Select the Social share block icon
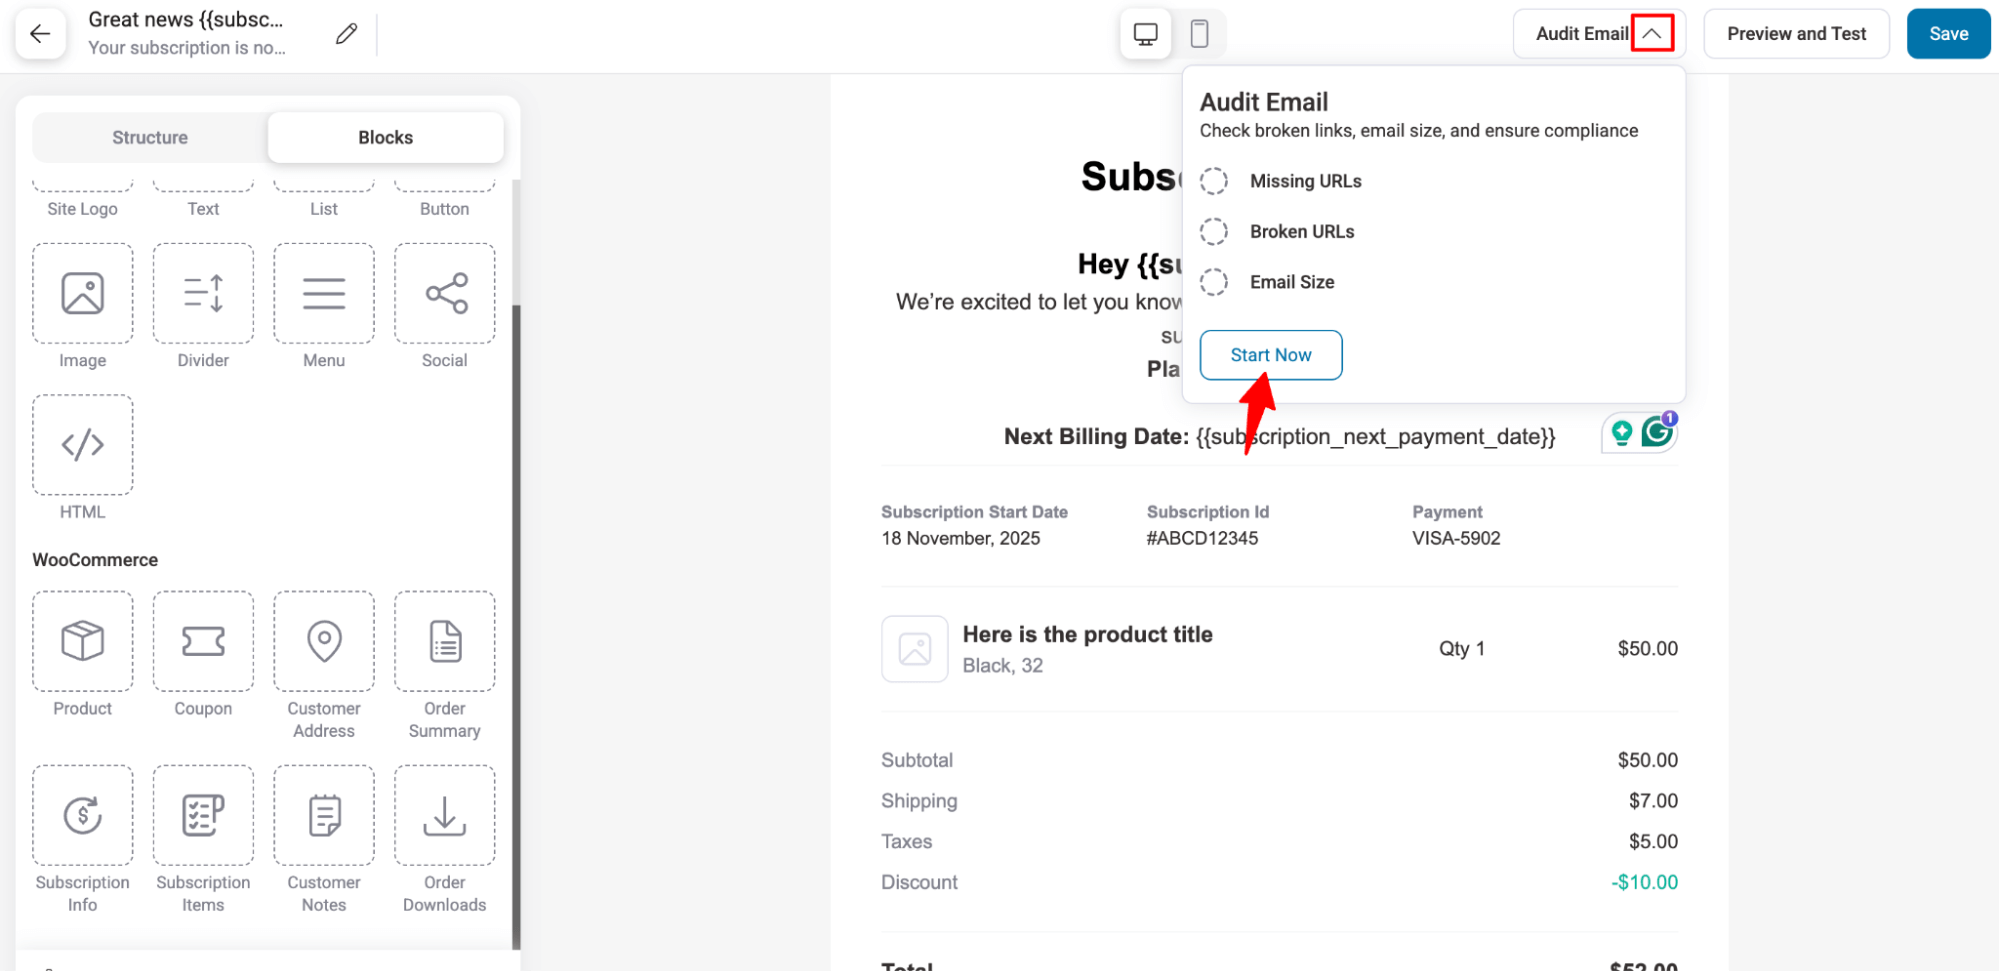 pos(445,294)
